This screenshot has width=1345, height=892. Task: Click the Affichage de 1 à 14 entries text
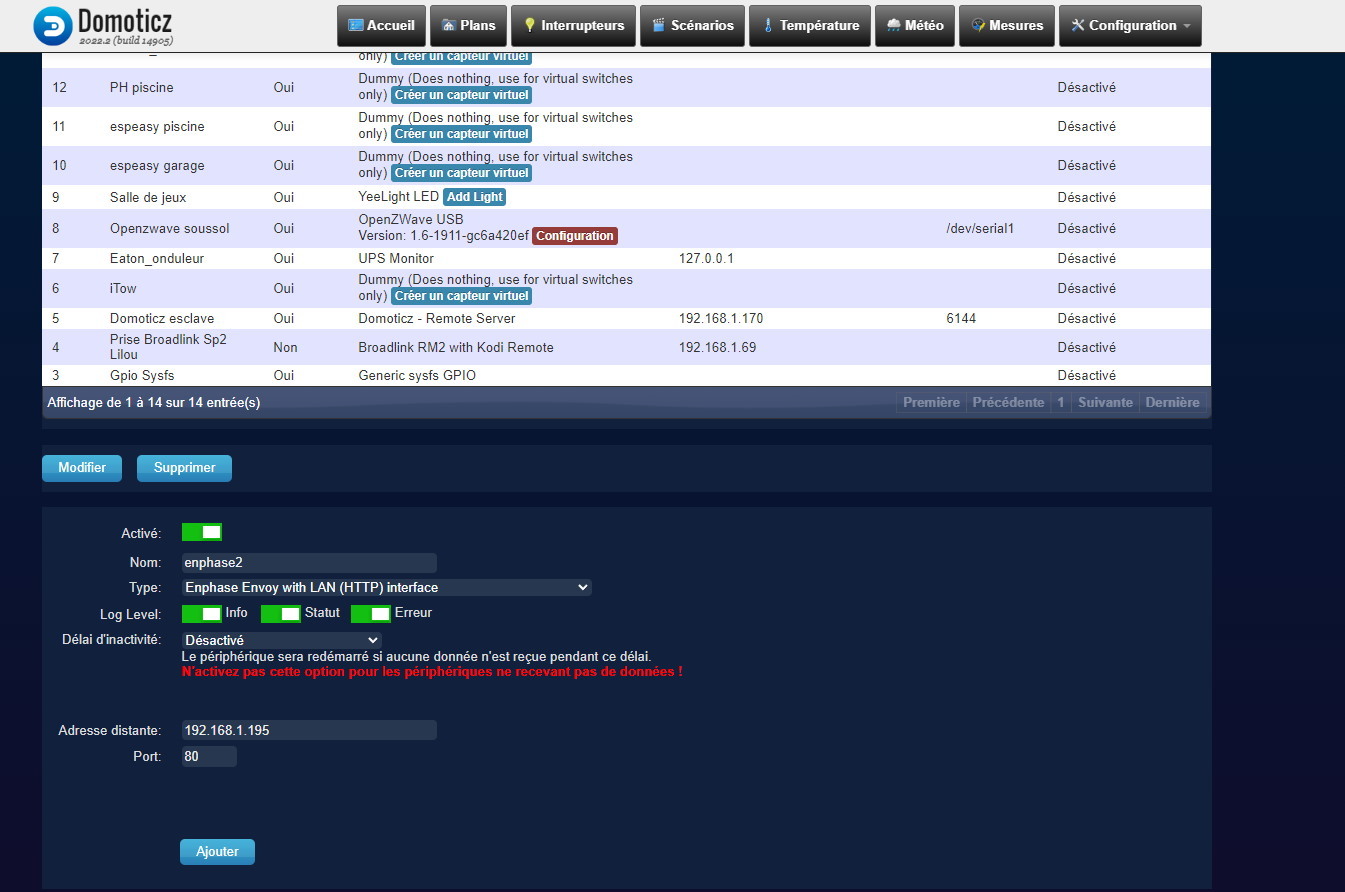point(154,403)
